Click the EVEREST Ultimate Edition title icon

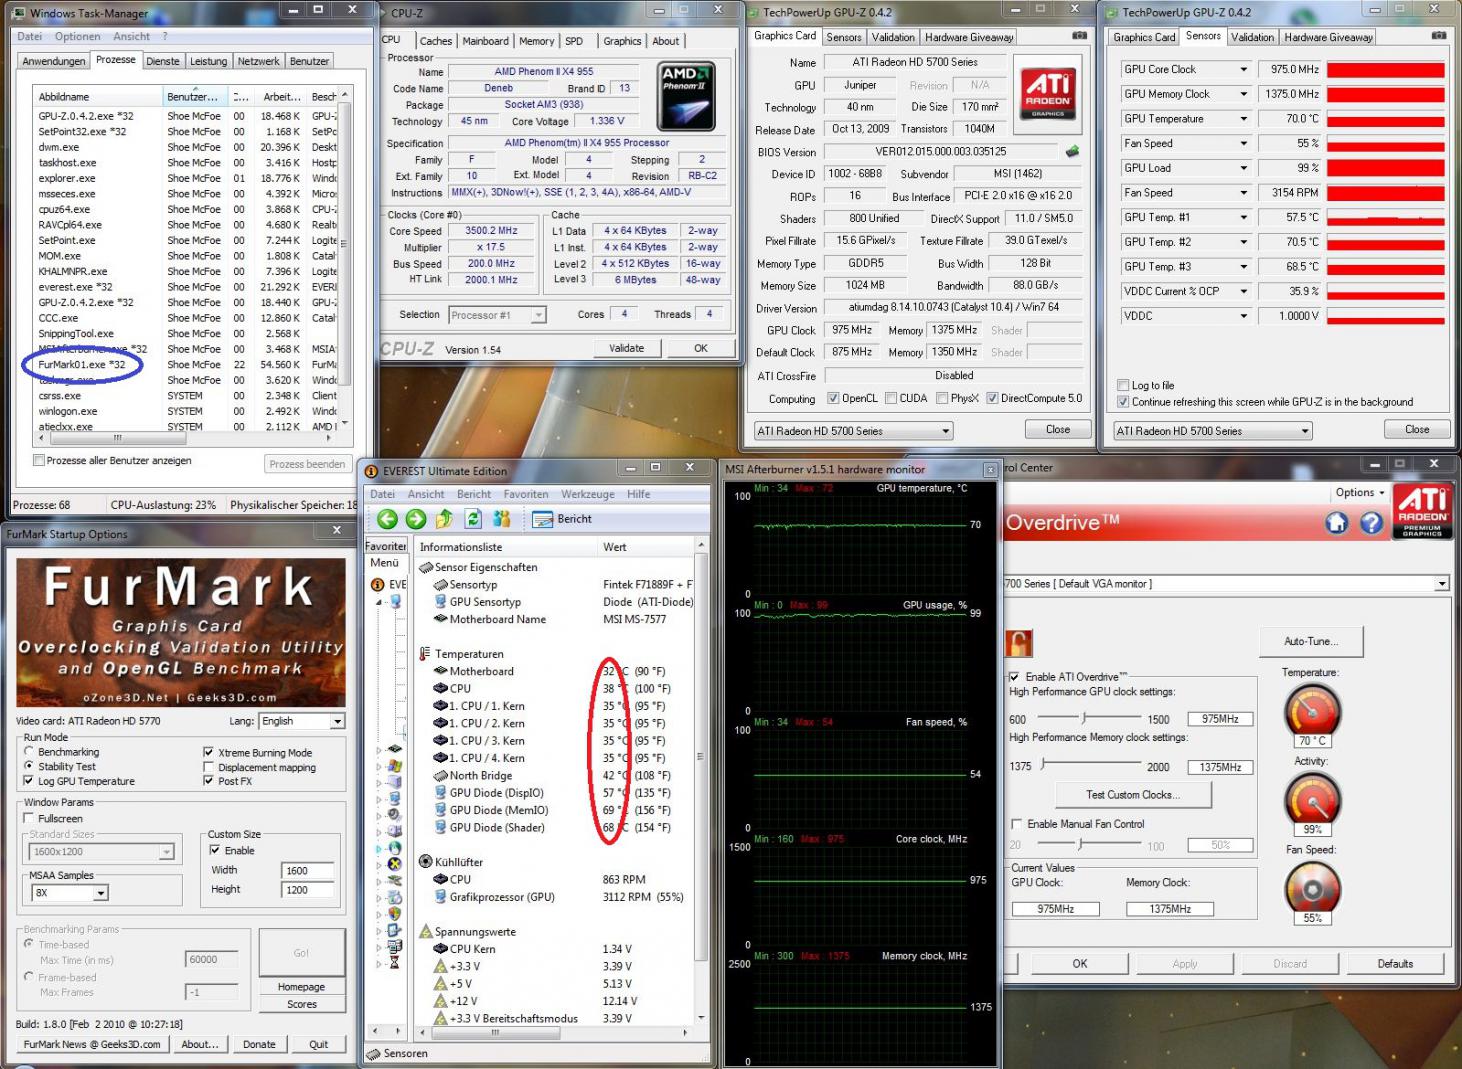pyautogui.click(x=371, y=471)
